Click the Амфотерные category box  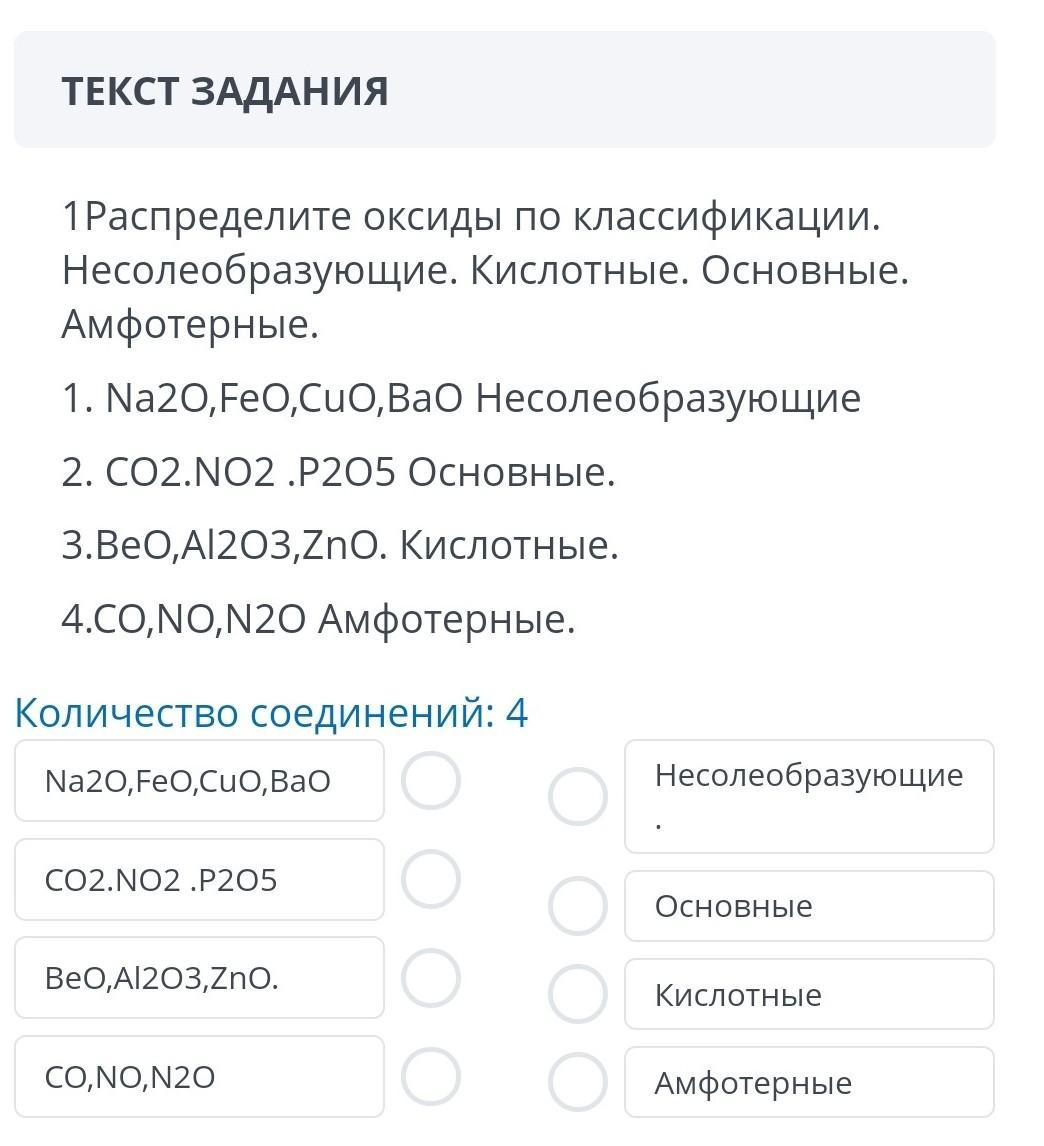[809, 1082]
